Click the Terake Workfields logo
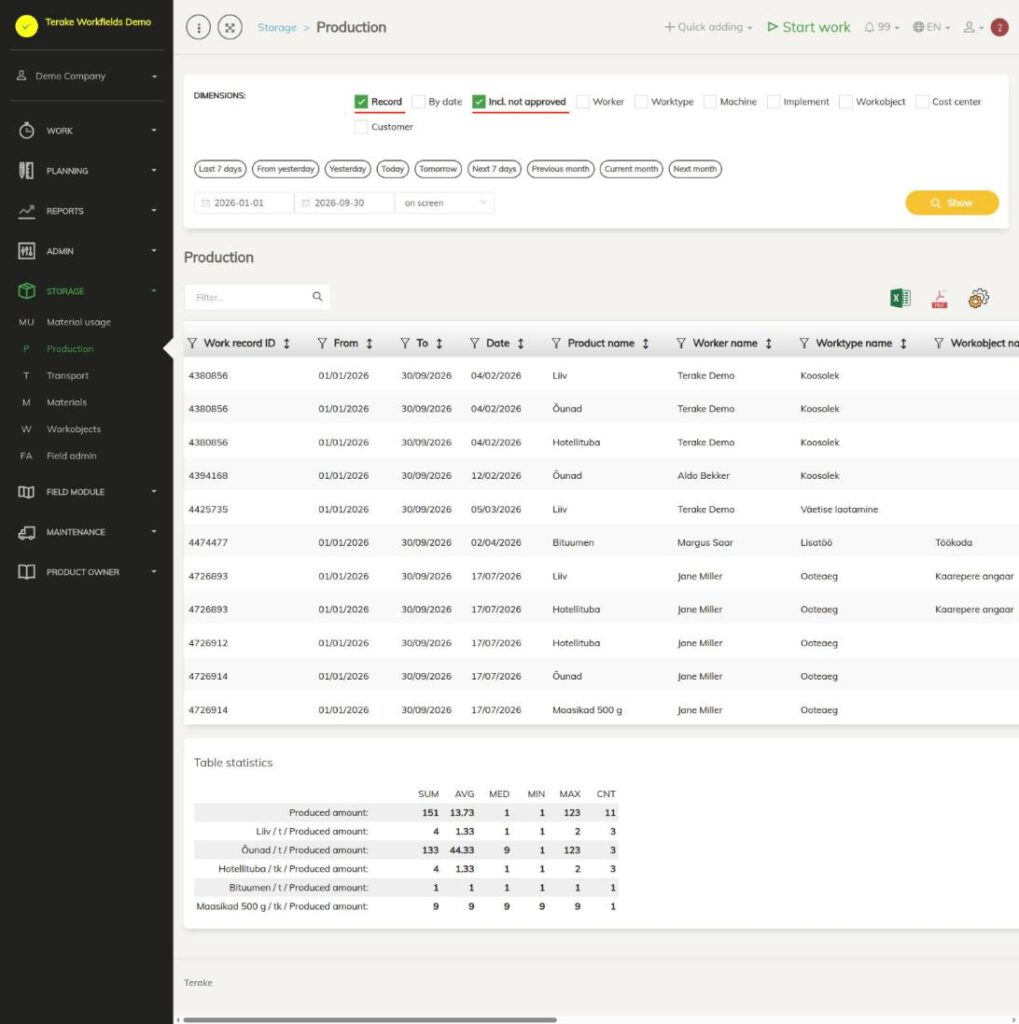 (x=27, y=25)
